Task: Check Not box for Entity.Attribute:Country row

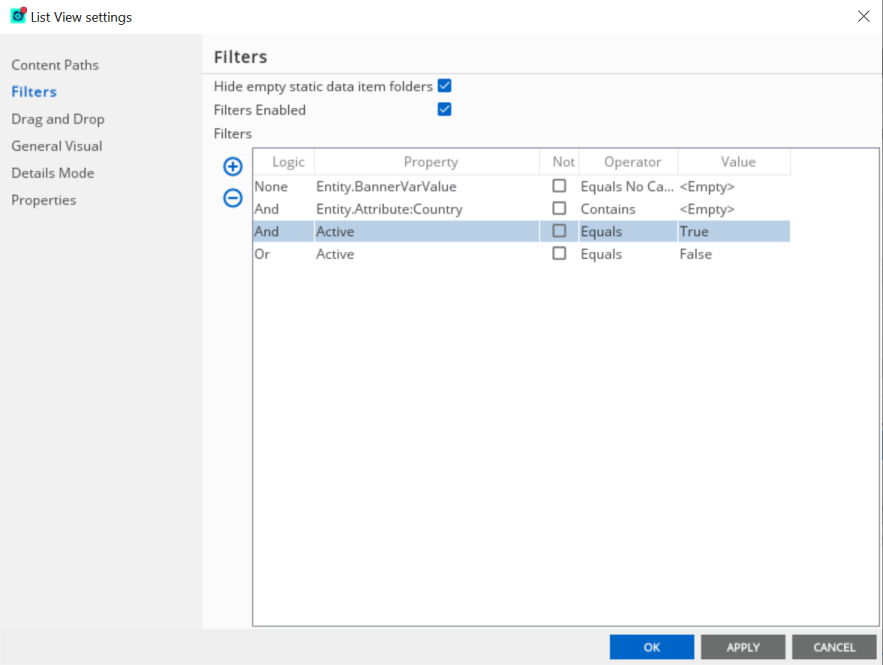Action: 559,208
